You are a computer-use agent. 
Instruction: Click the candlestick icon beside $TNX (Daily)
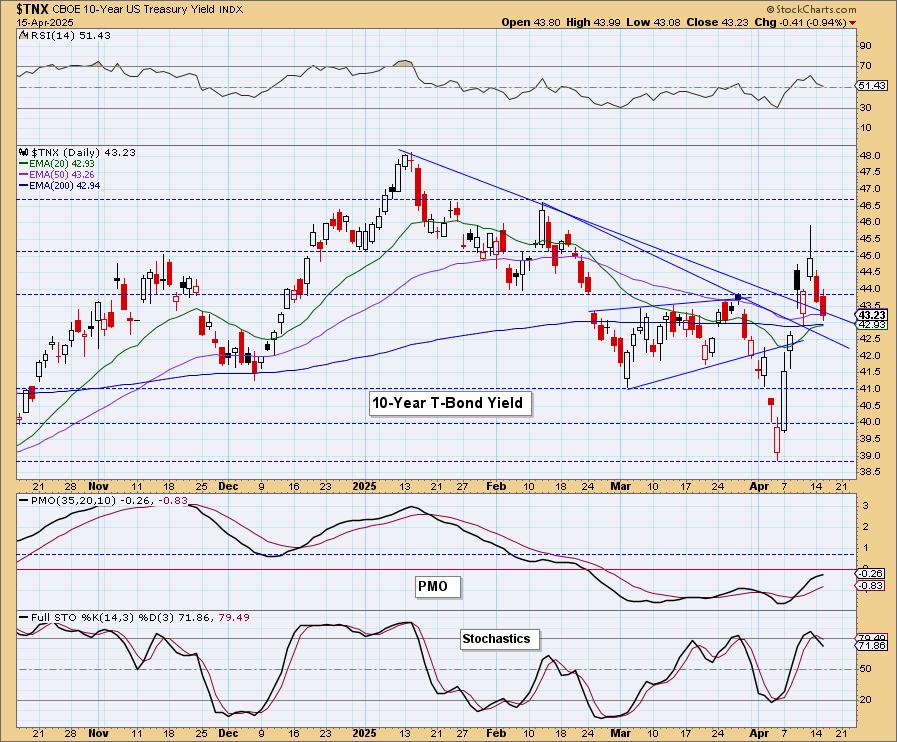(23, 153)
